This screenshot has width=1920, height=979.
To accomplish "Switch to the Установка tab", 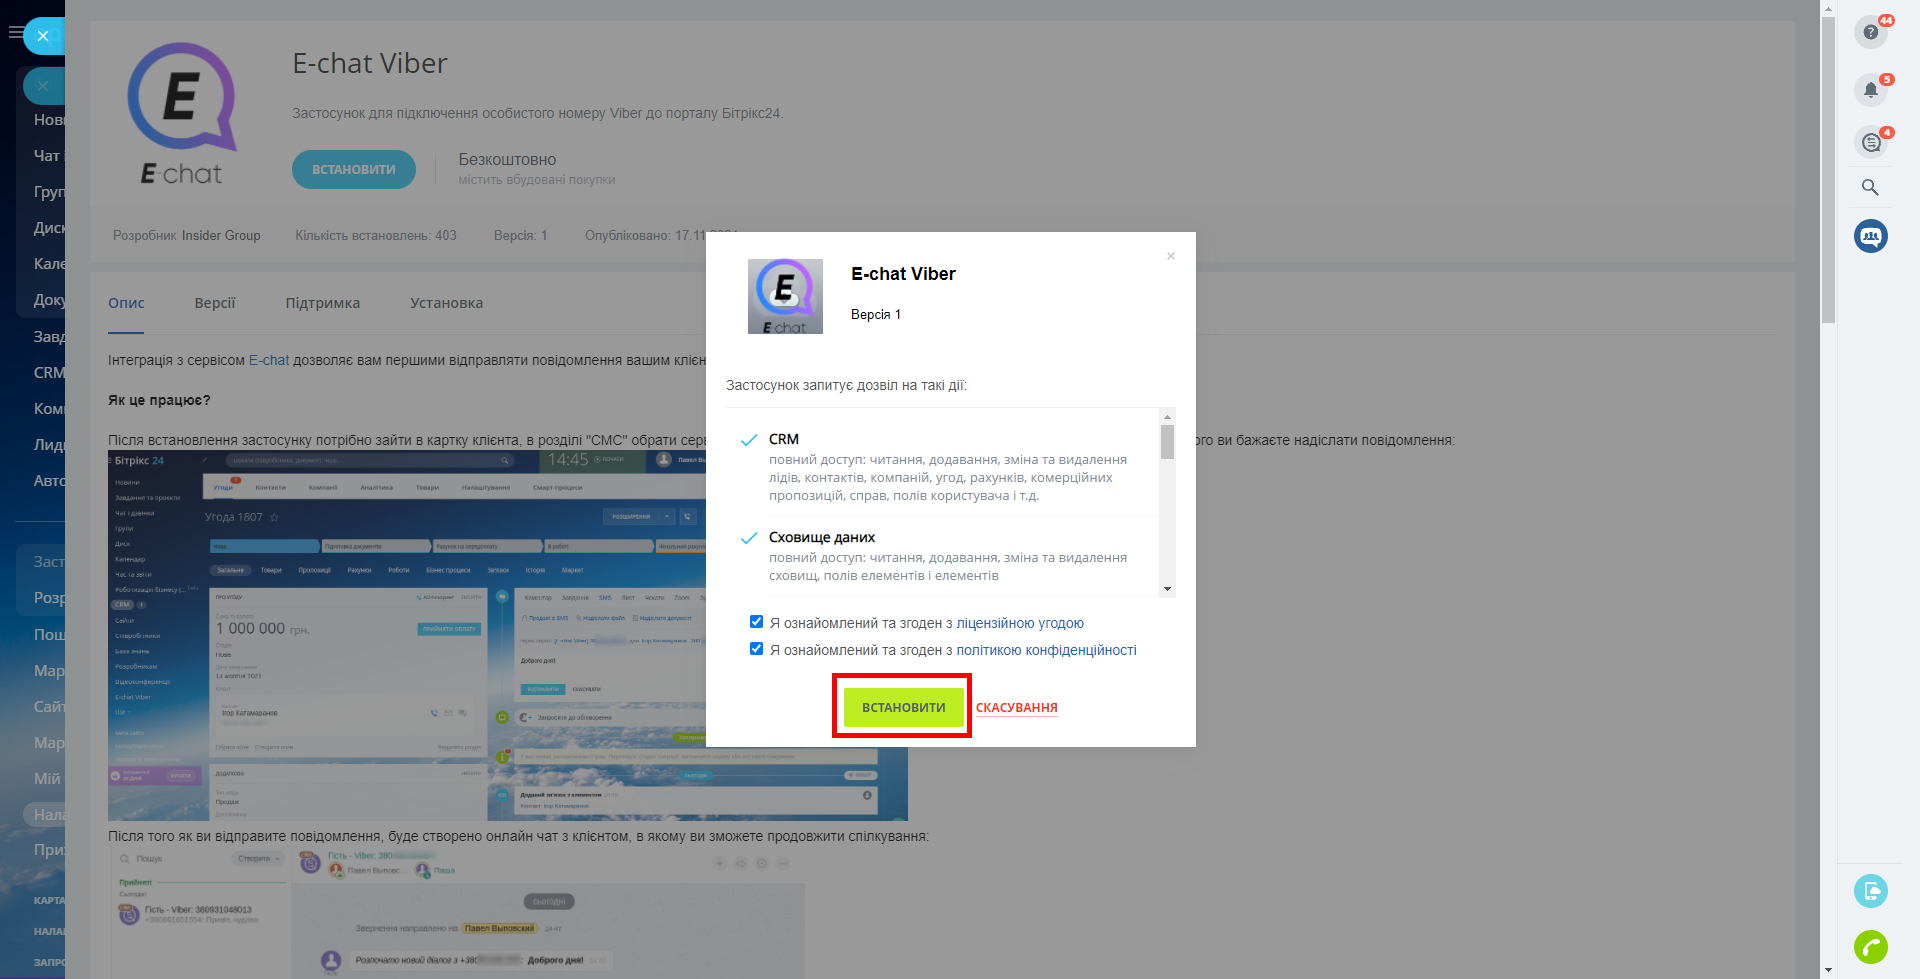I will click(446, 303).
